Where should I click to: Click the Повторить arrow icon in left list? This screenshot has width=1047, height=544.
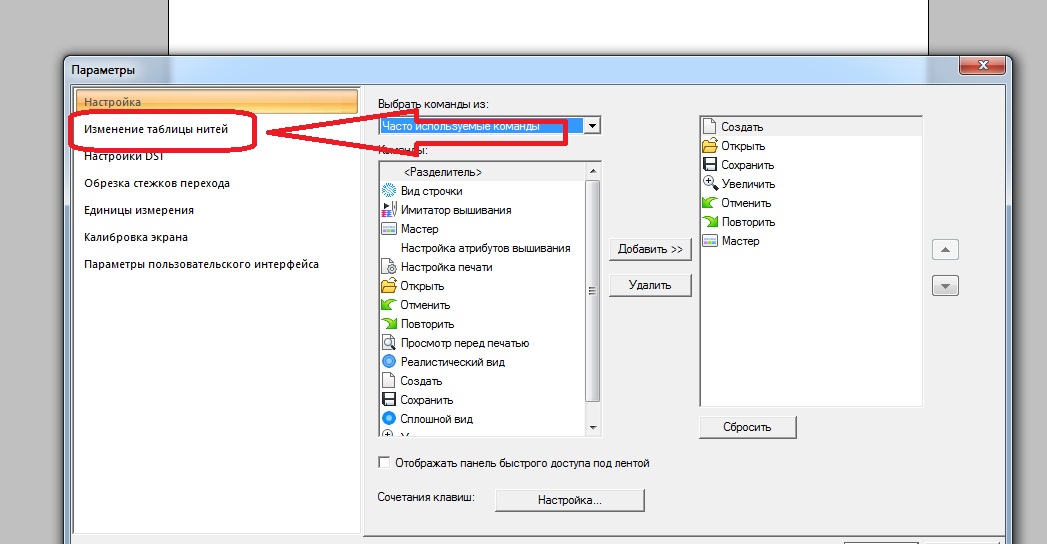pyautogui.click(x=389, y=324)
